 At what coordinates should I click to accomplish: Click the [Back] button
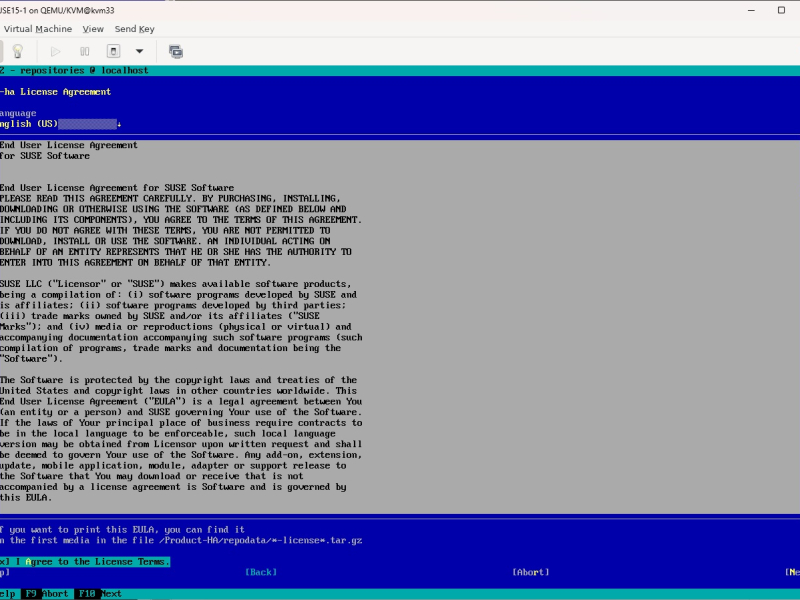pos(261,572)
